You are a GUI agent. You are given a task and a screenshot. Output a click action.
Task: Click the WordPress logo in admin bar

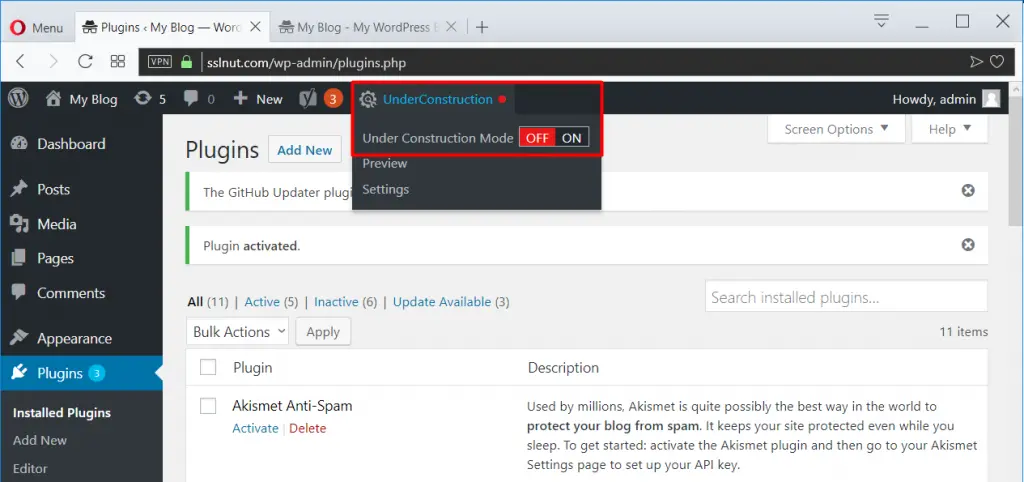(18, 99)
